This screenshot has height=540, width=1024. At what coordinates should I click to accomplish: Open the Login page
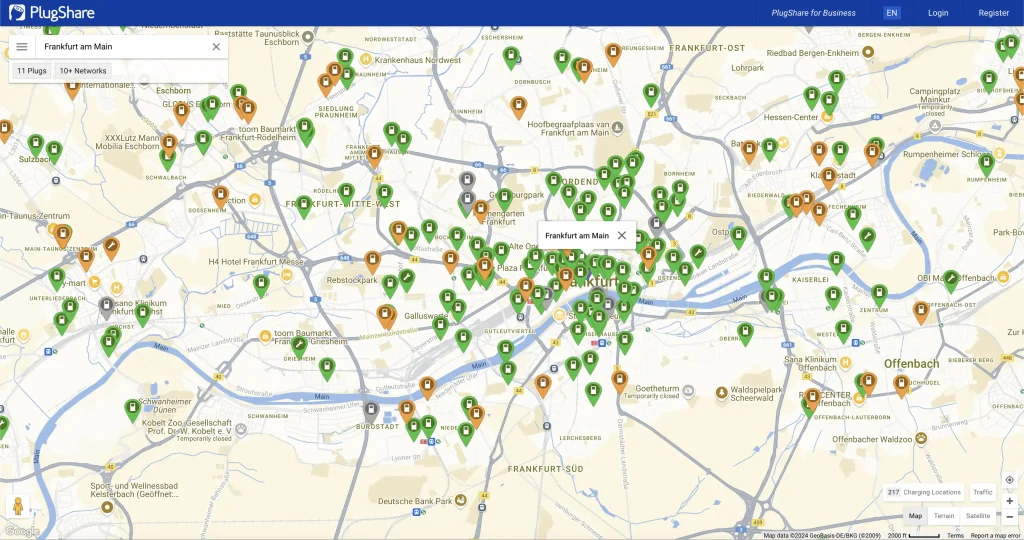point(938,12)
